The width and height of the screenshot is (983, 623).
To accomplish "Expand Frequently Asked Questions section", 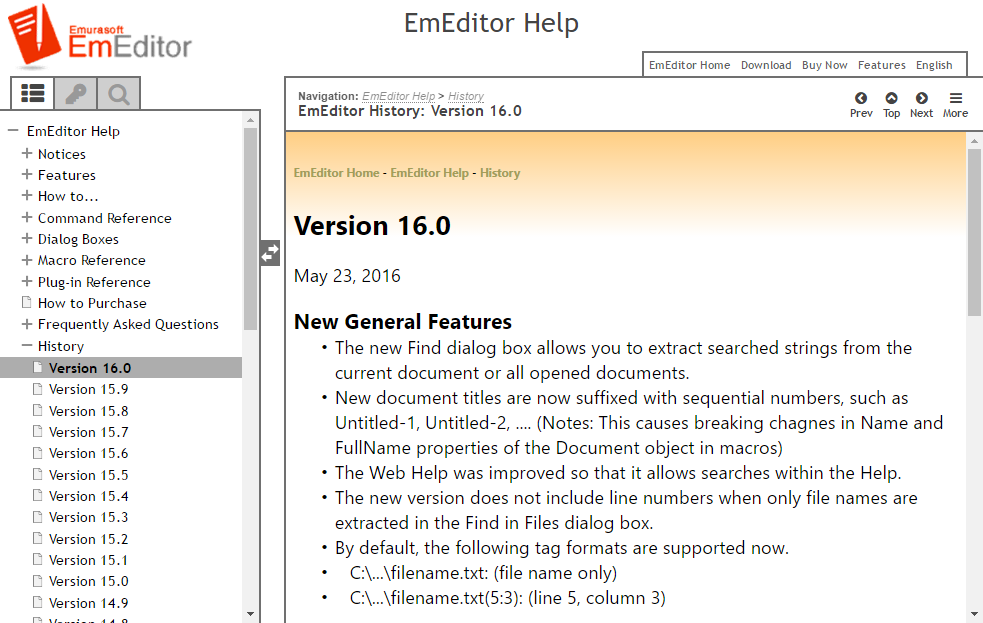I will pos(27,324).
